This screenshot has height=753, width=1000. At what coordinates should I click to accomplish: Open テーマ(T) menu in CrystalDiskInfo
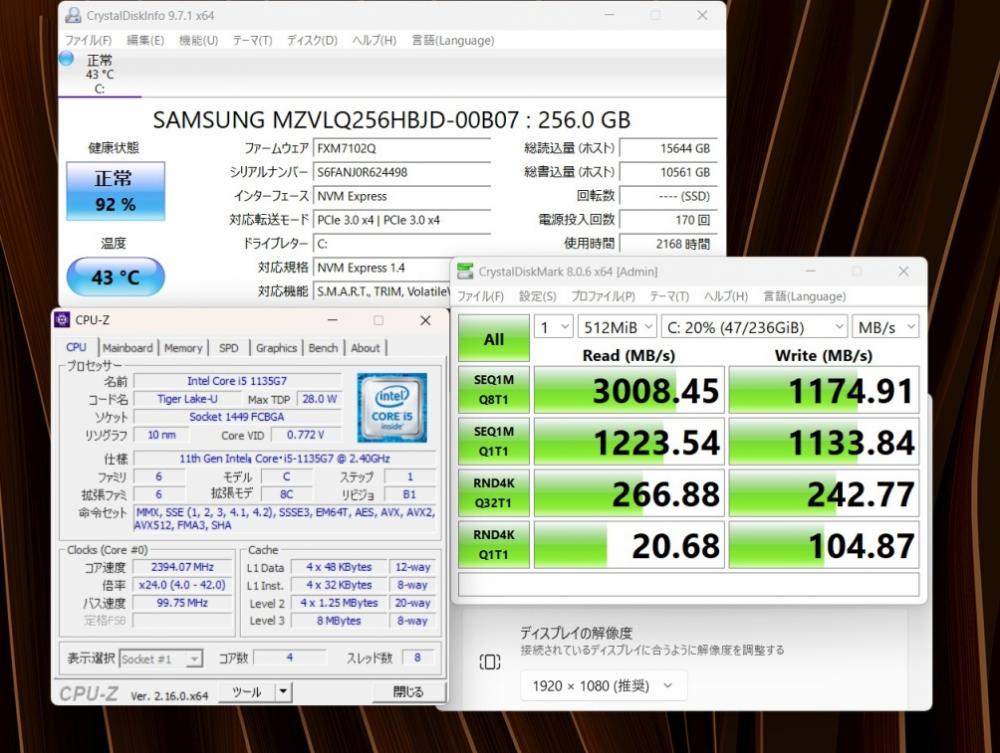(252, 40)
